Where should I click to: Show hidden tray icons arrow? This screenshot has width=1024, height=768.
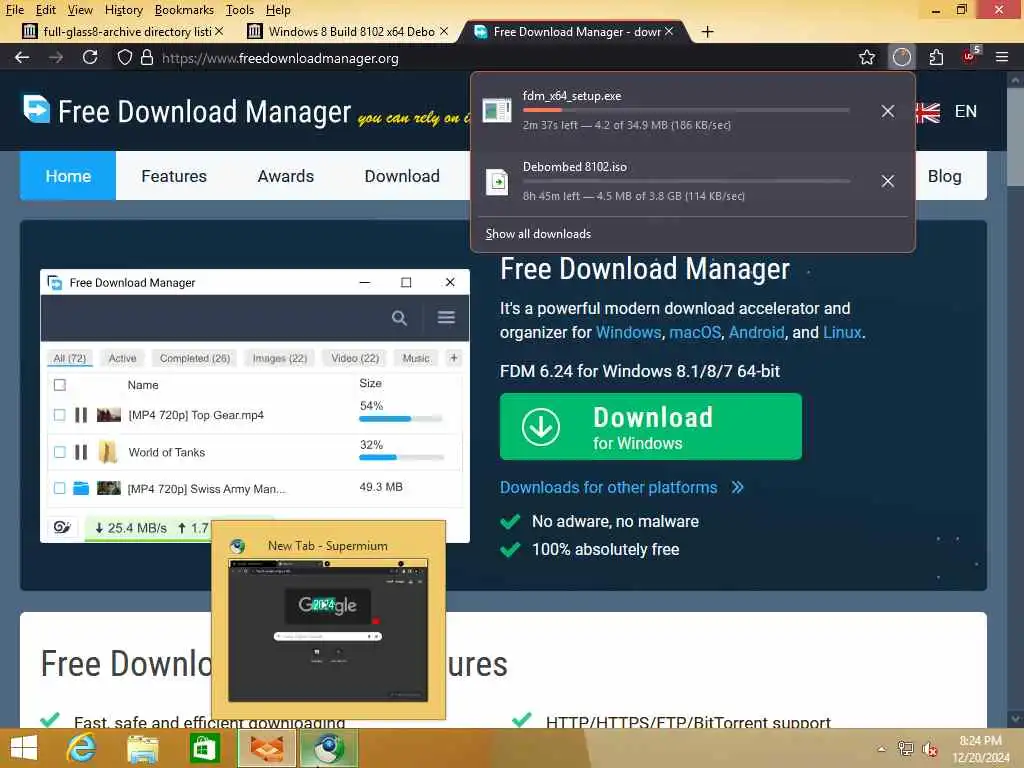pyautogui.click(x=881, y=749)
